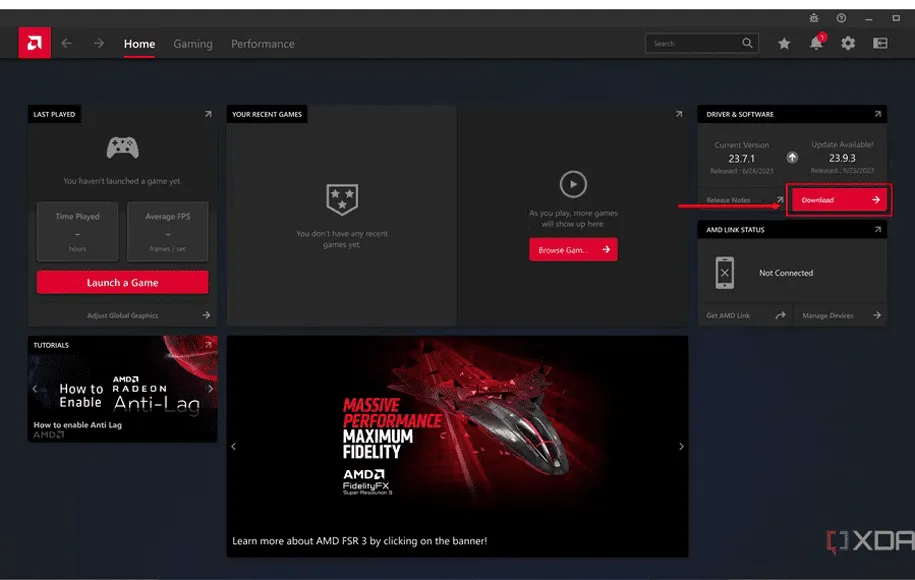This screenshot has width=915, height=580.
Task: Expand the Driver & Software panel
Action: click(877, 114)
